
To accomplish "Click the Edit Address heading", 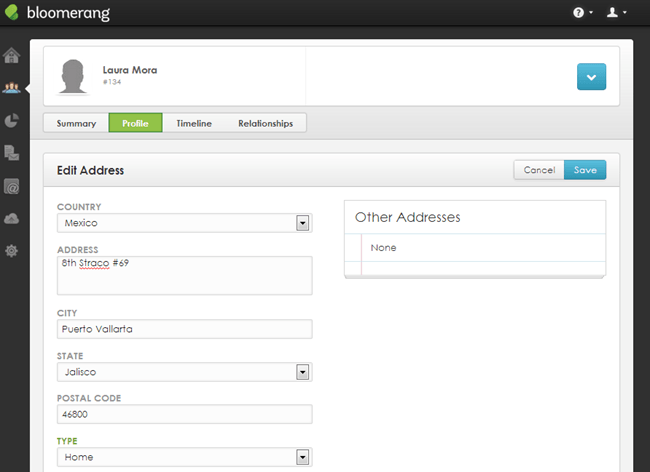I will [90, 170].
